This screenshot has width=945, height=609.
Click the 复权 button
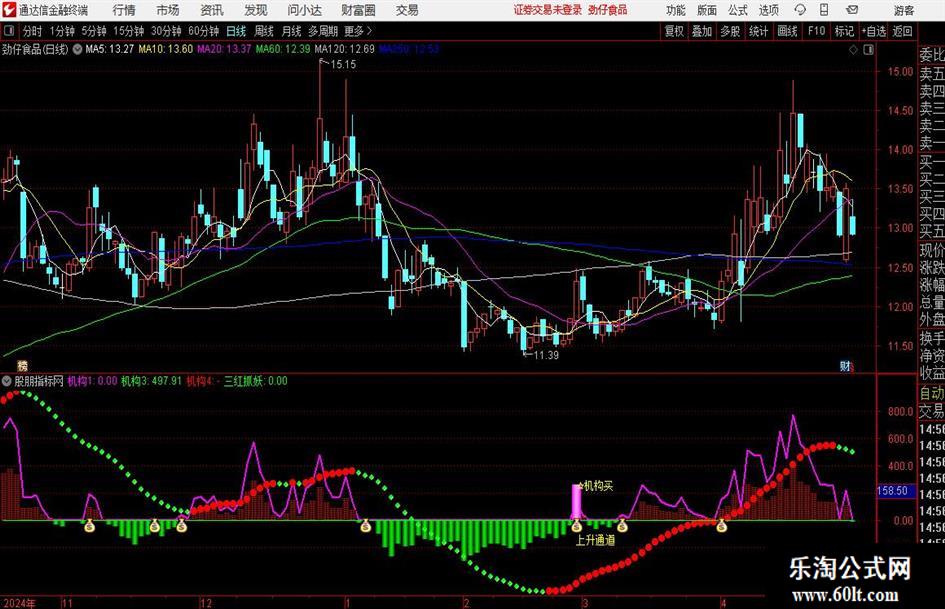pyautogui.click(x=674, y=31)
